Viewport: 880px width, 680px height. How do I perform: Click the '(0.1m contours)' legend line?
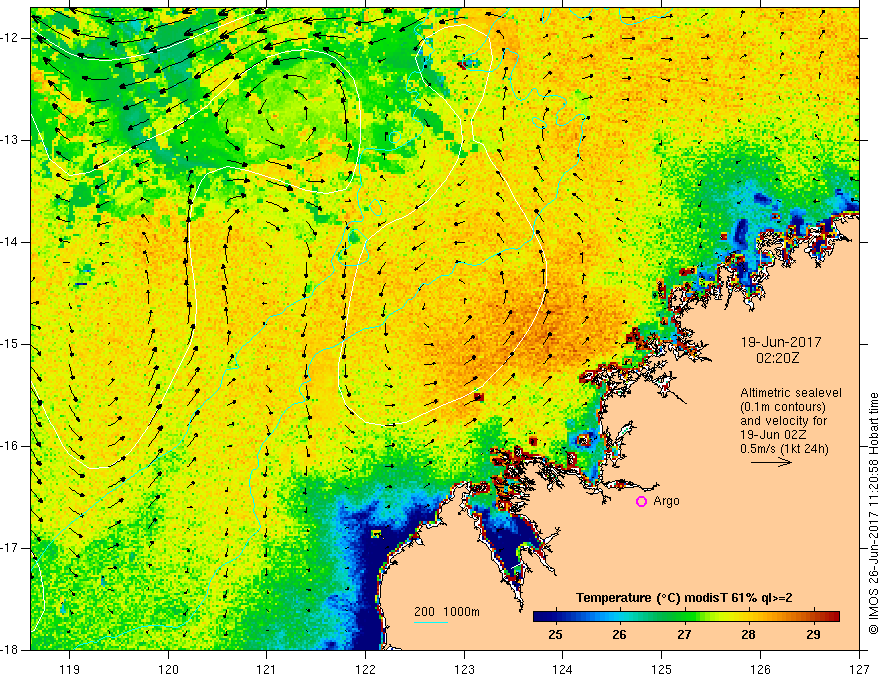click(x=783, y=407)
